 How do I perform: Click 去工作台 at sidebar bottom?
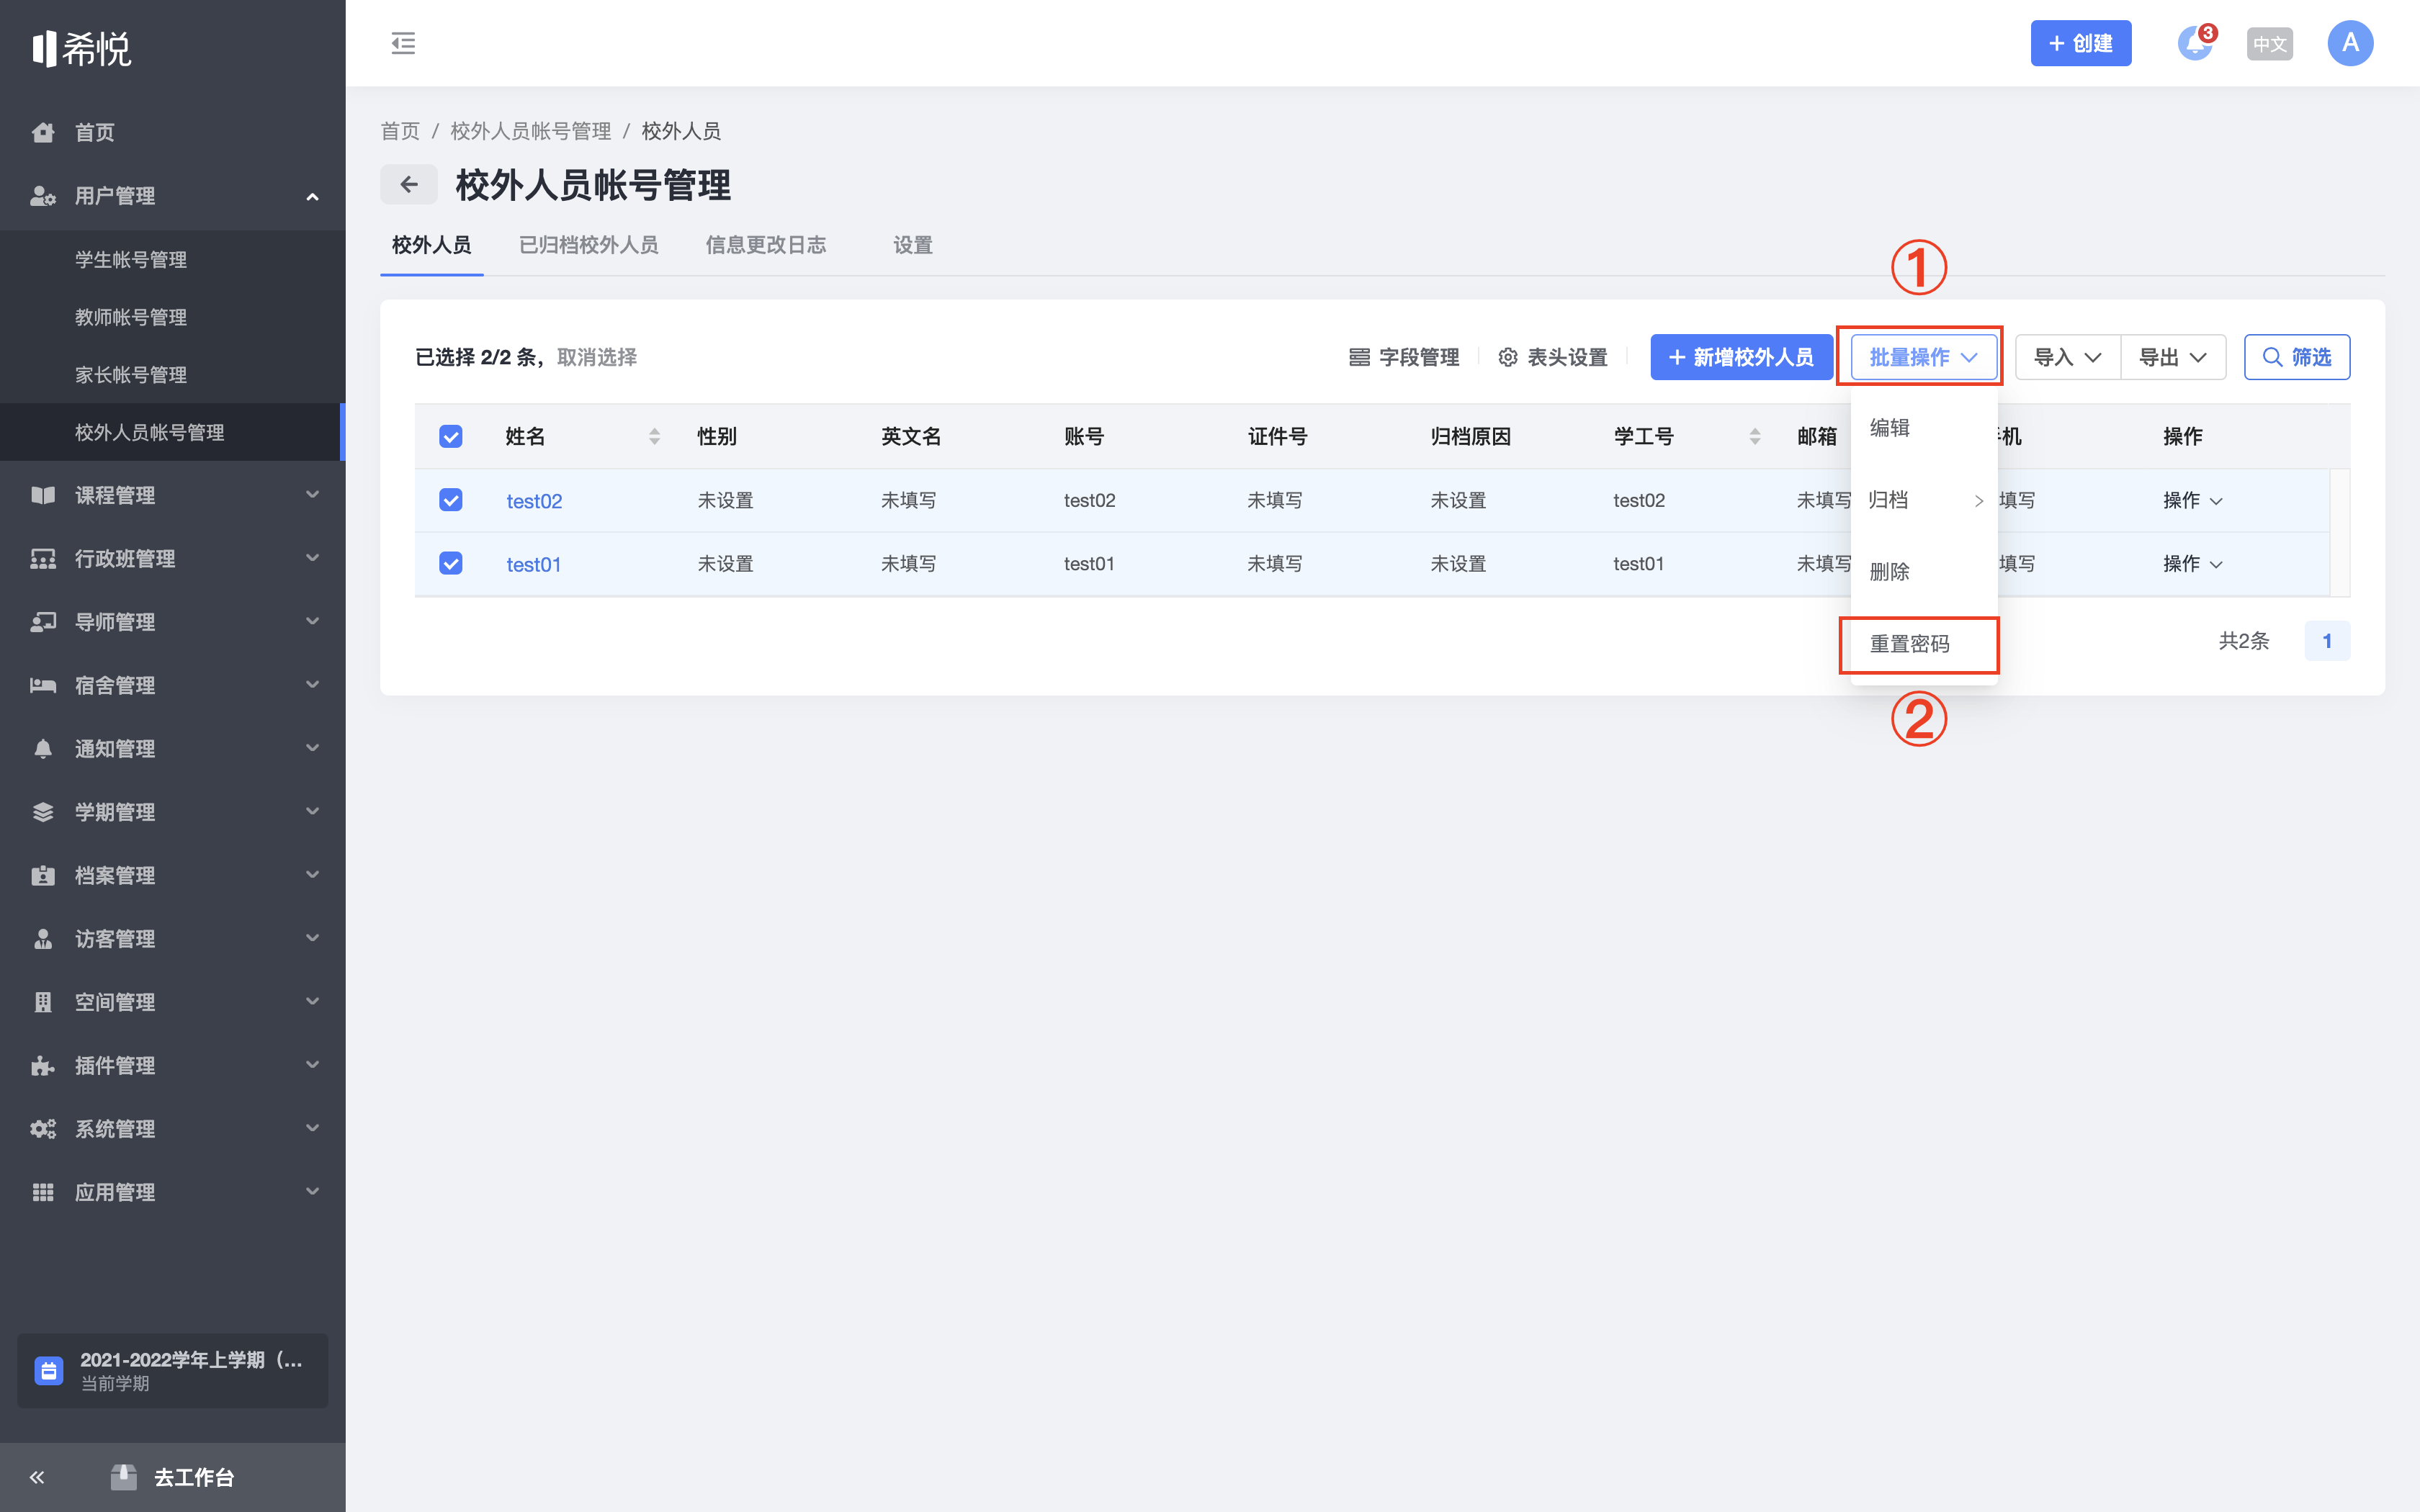click(x=172, y=1477)
